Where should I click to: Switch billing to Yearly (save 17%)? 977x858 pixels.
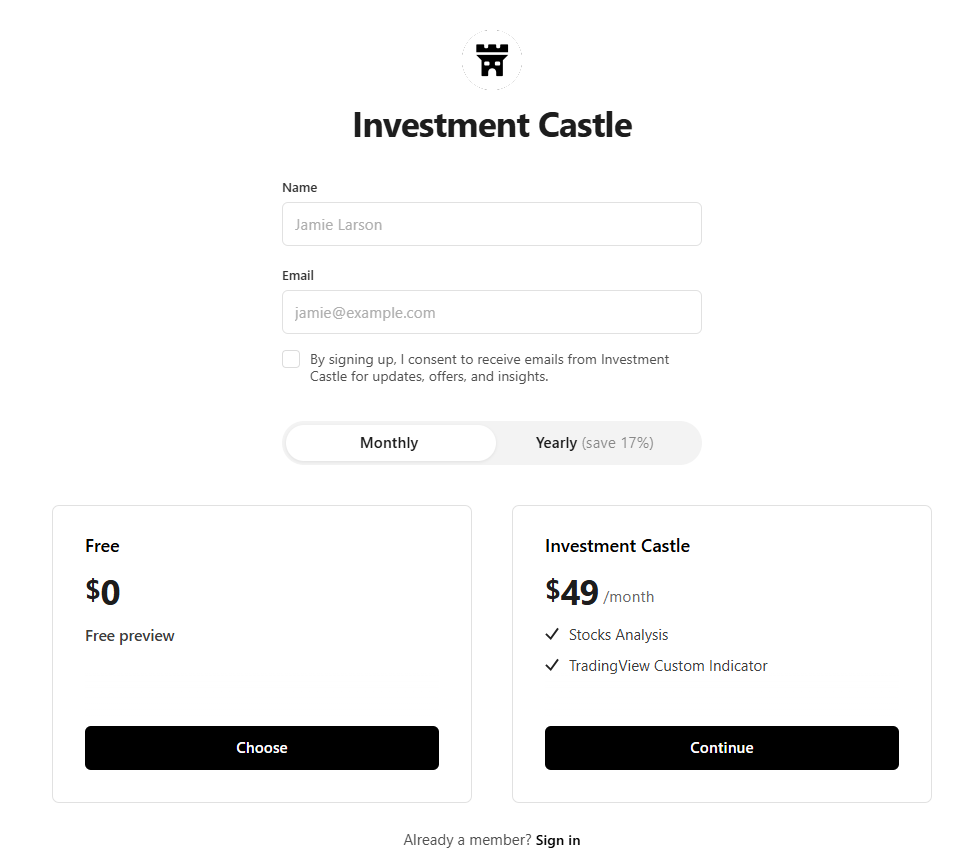pyautogui.click(x=594, y=443)
